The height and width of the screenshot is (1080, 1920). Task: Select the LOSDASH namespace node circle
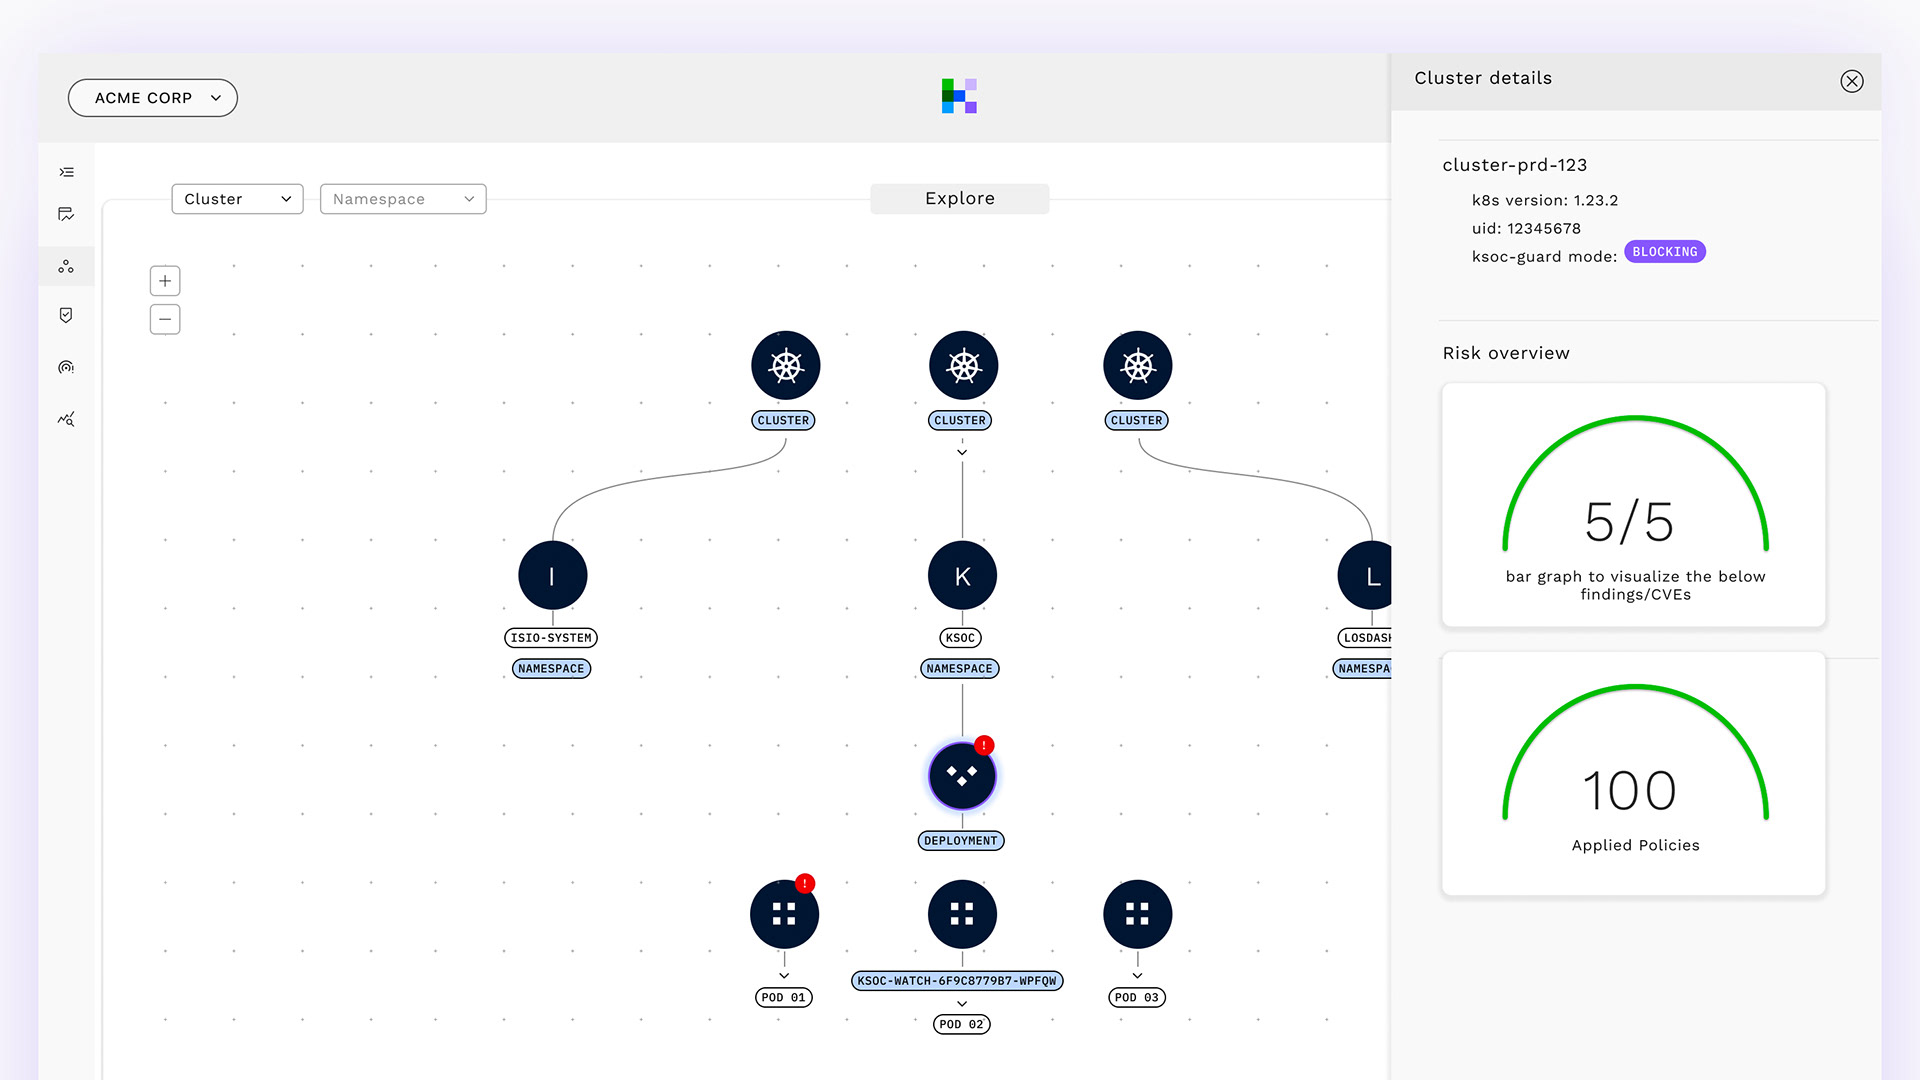point(1365,576)
